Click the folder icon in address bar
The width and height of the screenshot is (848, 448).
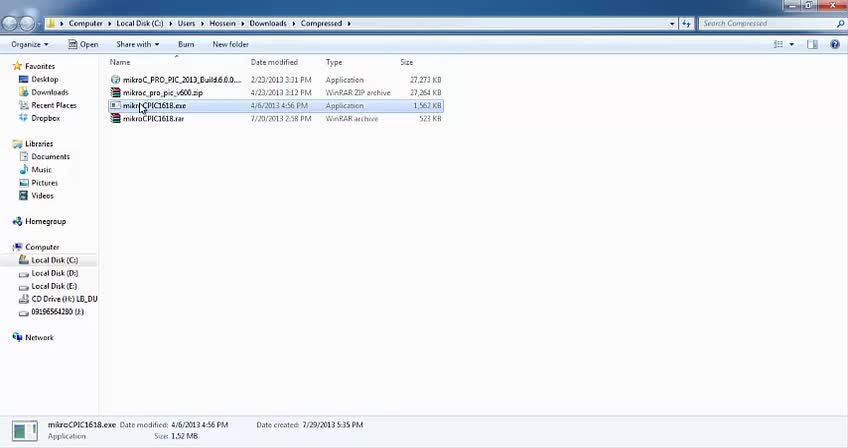point(50,23)
